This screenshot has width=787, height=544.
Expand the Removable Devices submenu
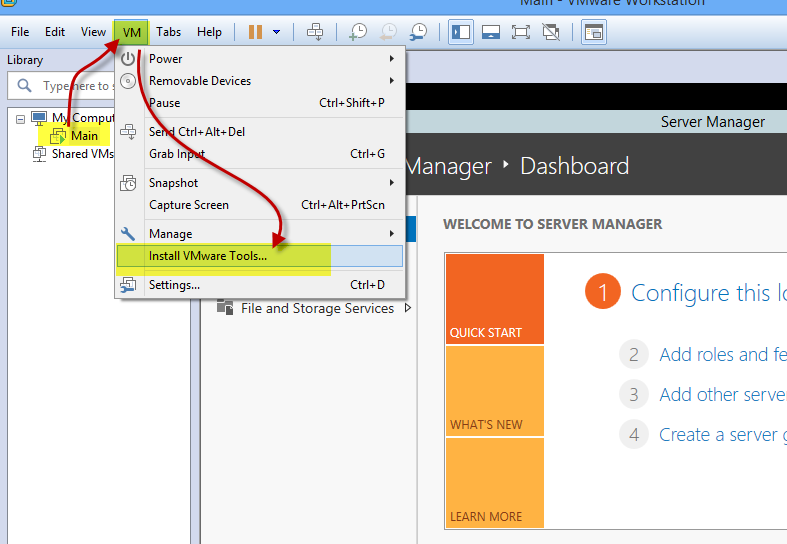(x=260, y=81)
